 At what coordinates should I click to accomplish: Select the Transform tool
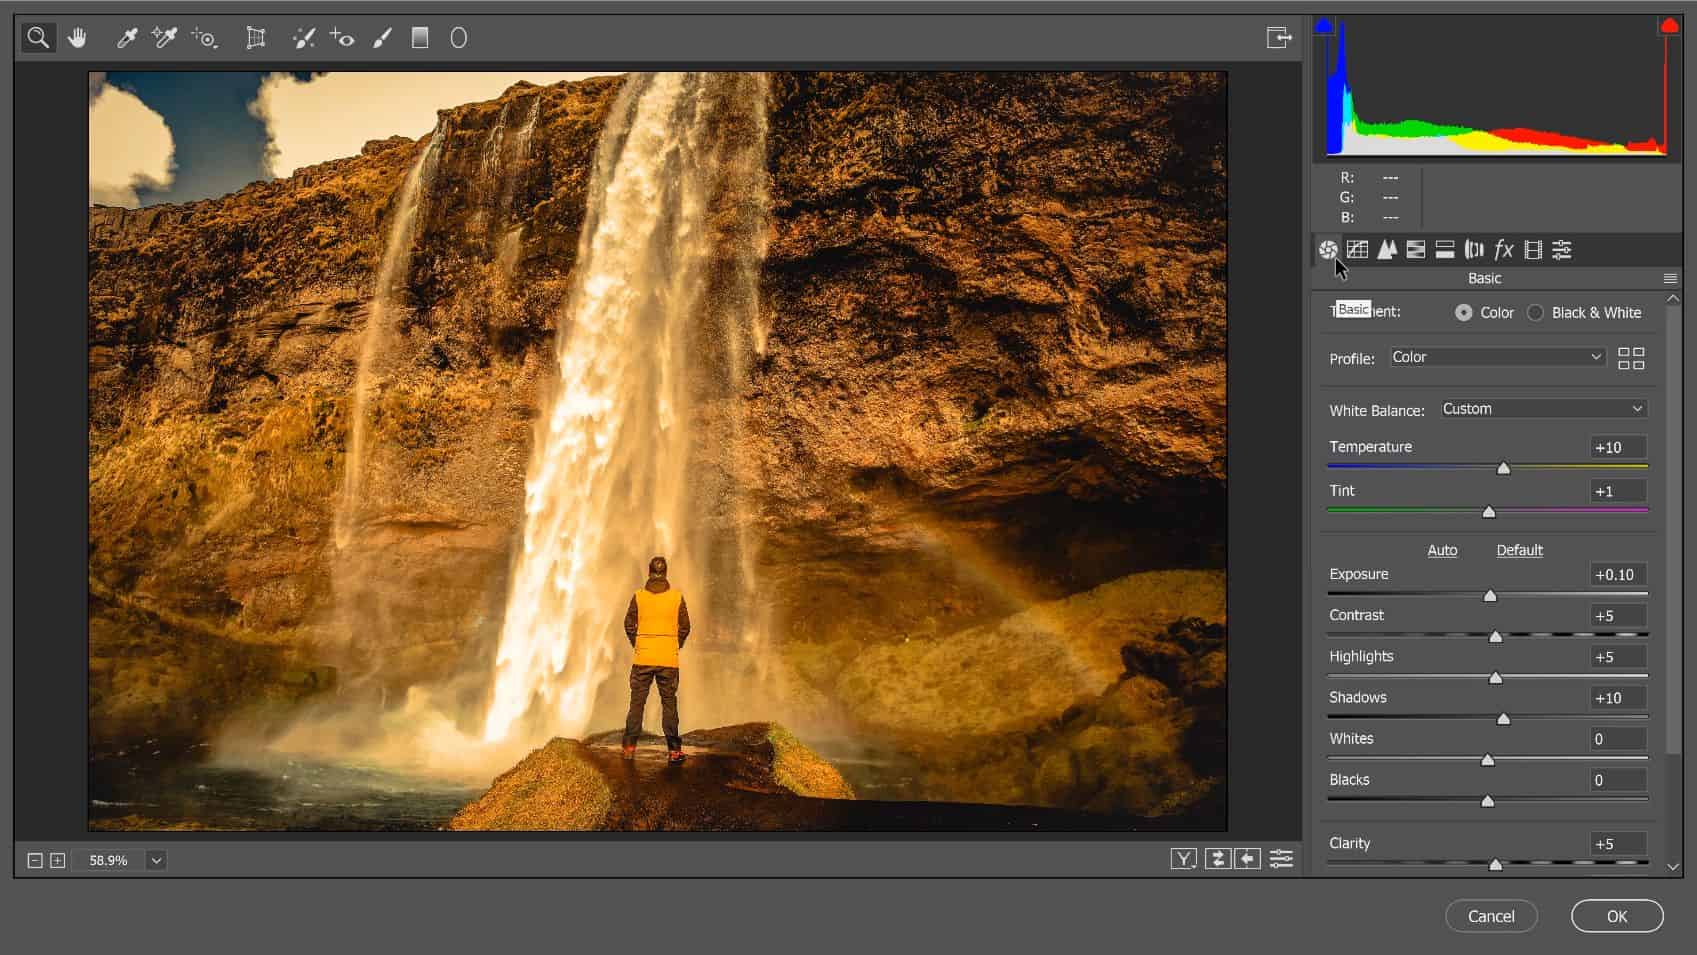click(x=256, y=38)
